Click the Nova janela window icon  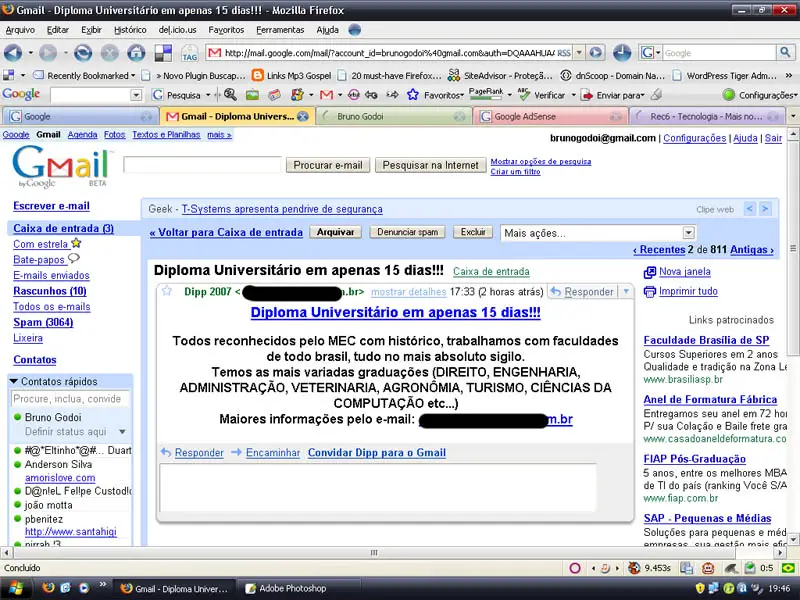pyautogui.click(x=649, y=272)
